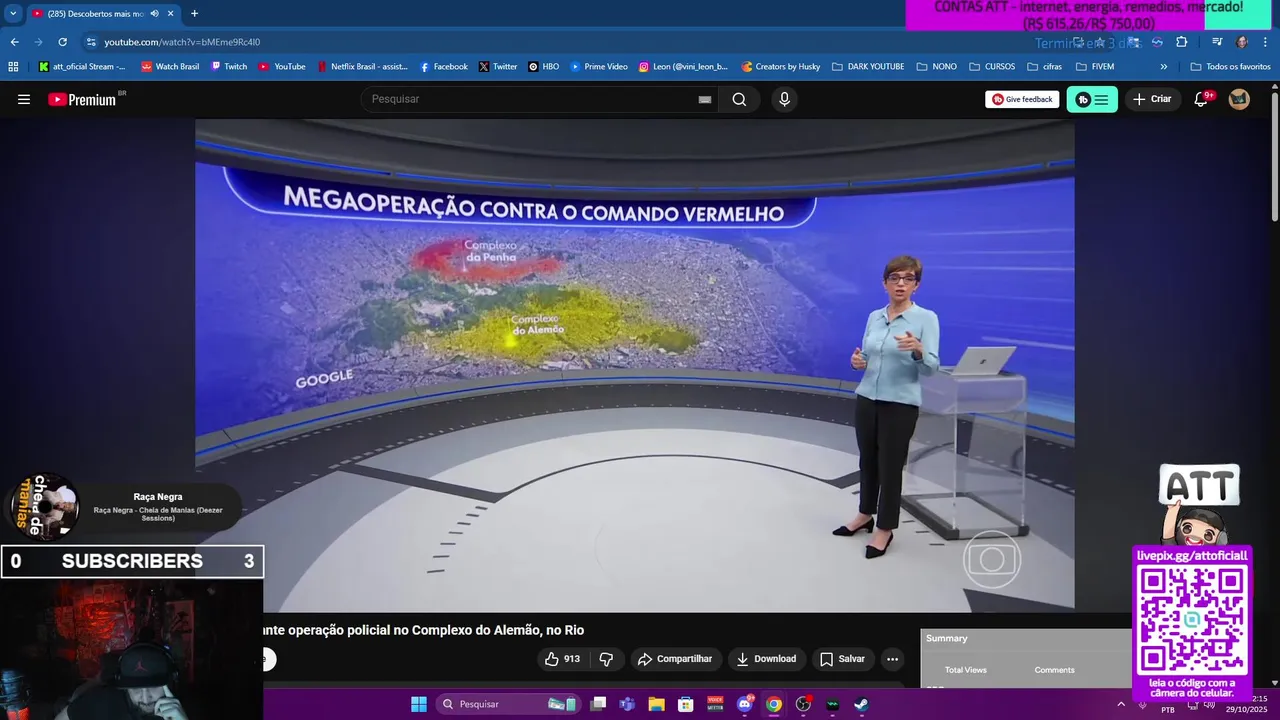Screen dimensions: 1280x720
Task: Open the notifications bell
Action: 1201,99
